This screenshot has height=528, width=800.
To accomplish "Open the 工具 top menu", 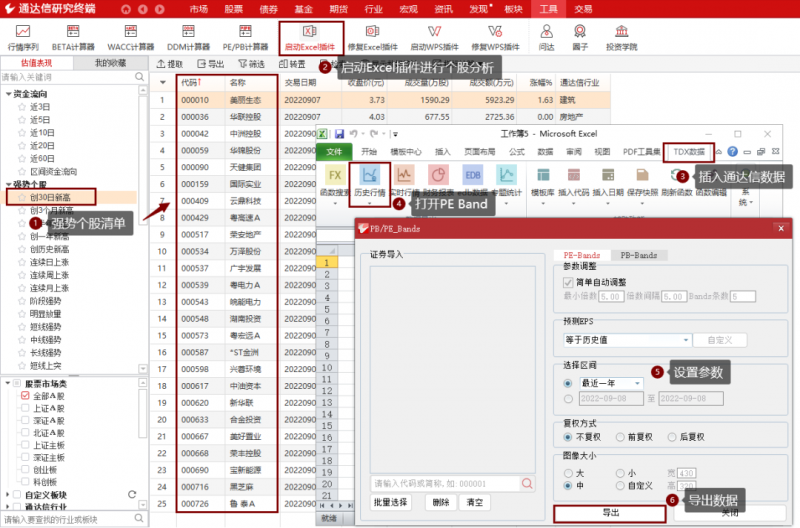I will point(548,9).
